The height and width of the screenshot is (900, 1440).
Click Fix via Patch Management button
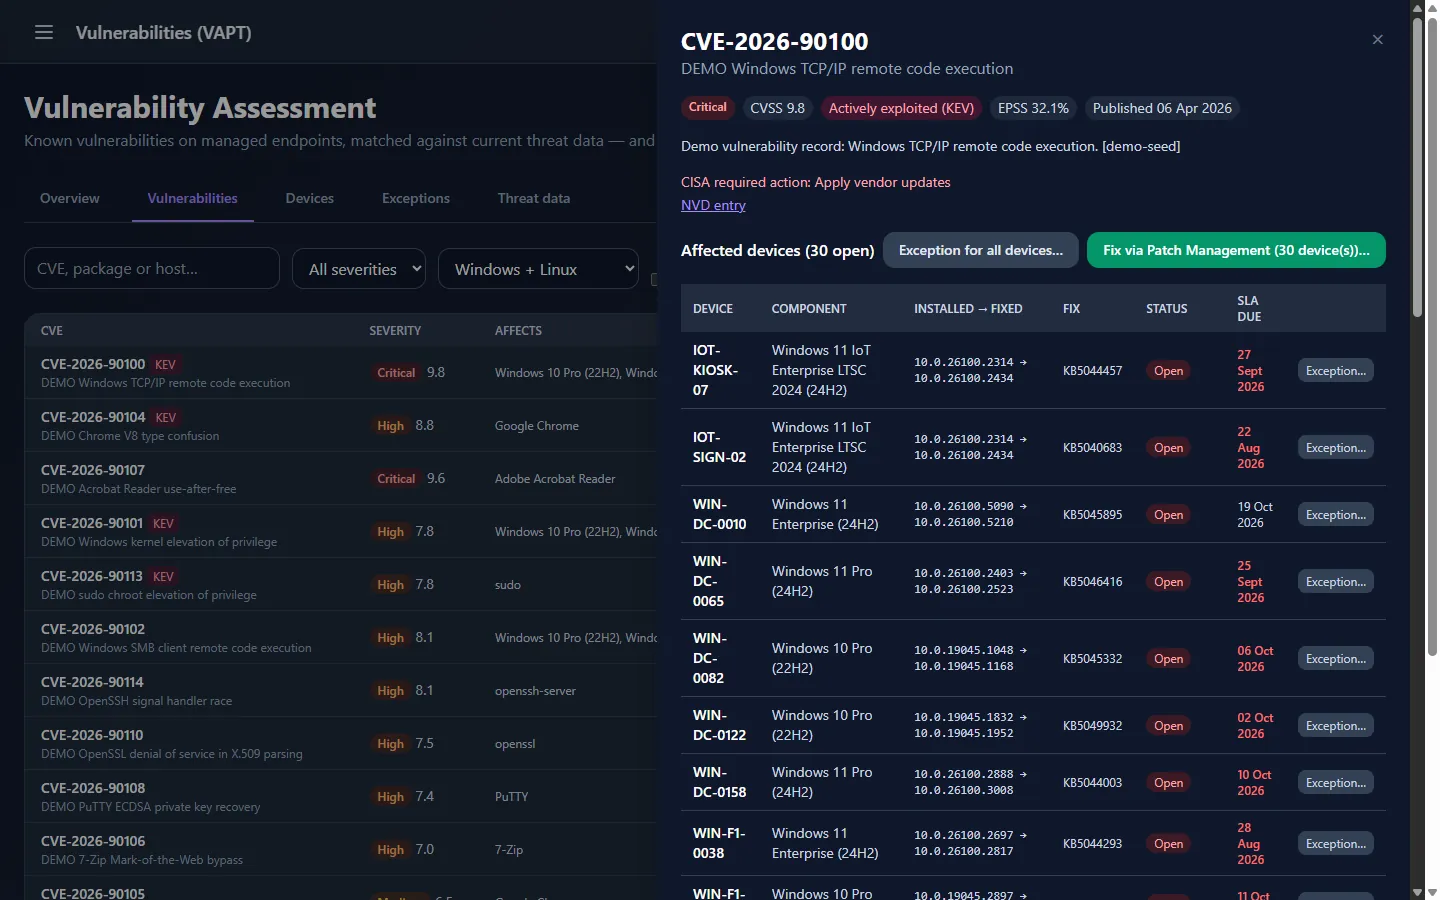1236,250
